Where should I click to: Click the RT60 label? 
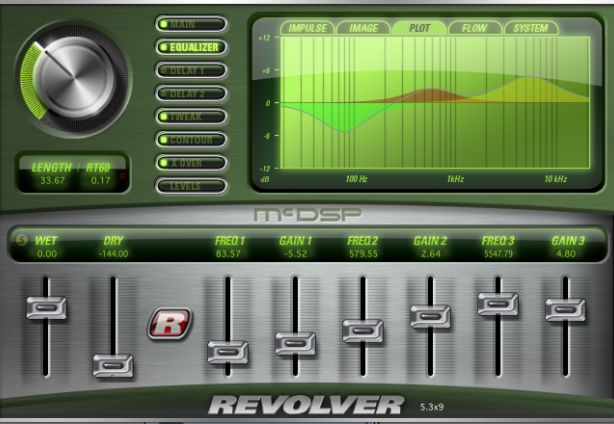(98, 168)
